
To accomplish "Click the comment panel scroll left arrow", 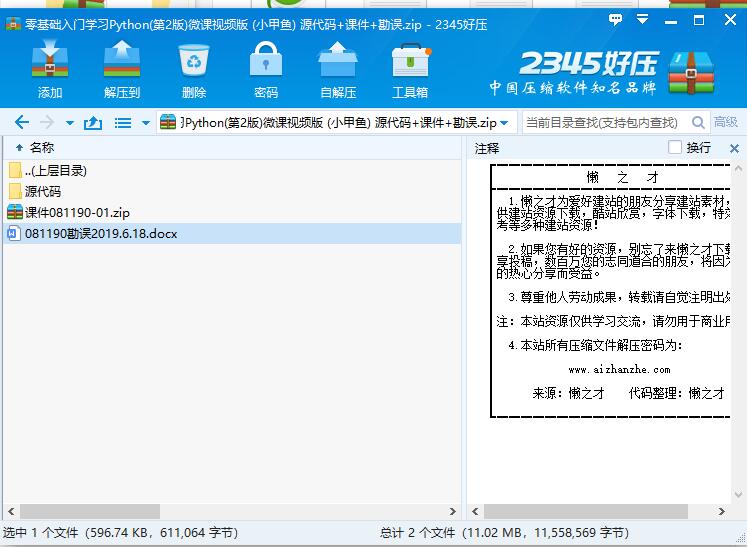I will tap(475, 511).
